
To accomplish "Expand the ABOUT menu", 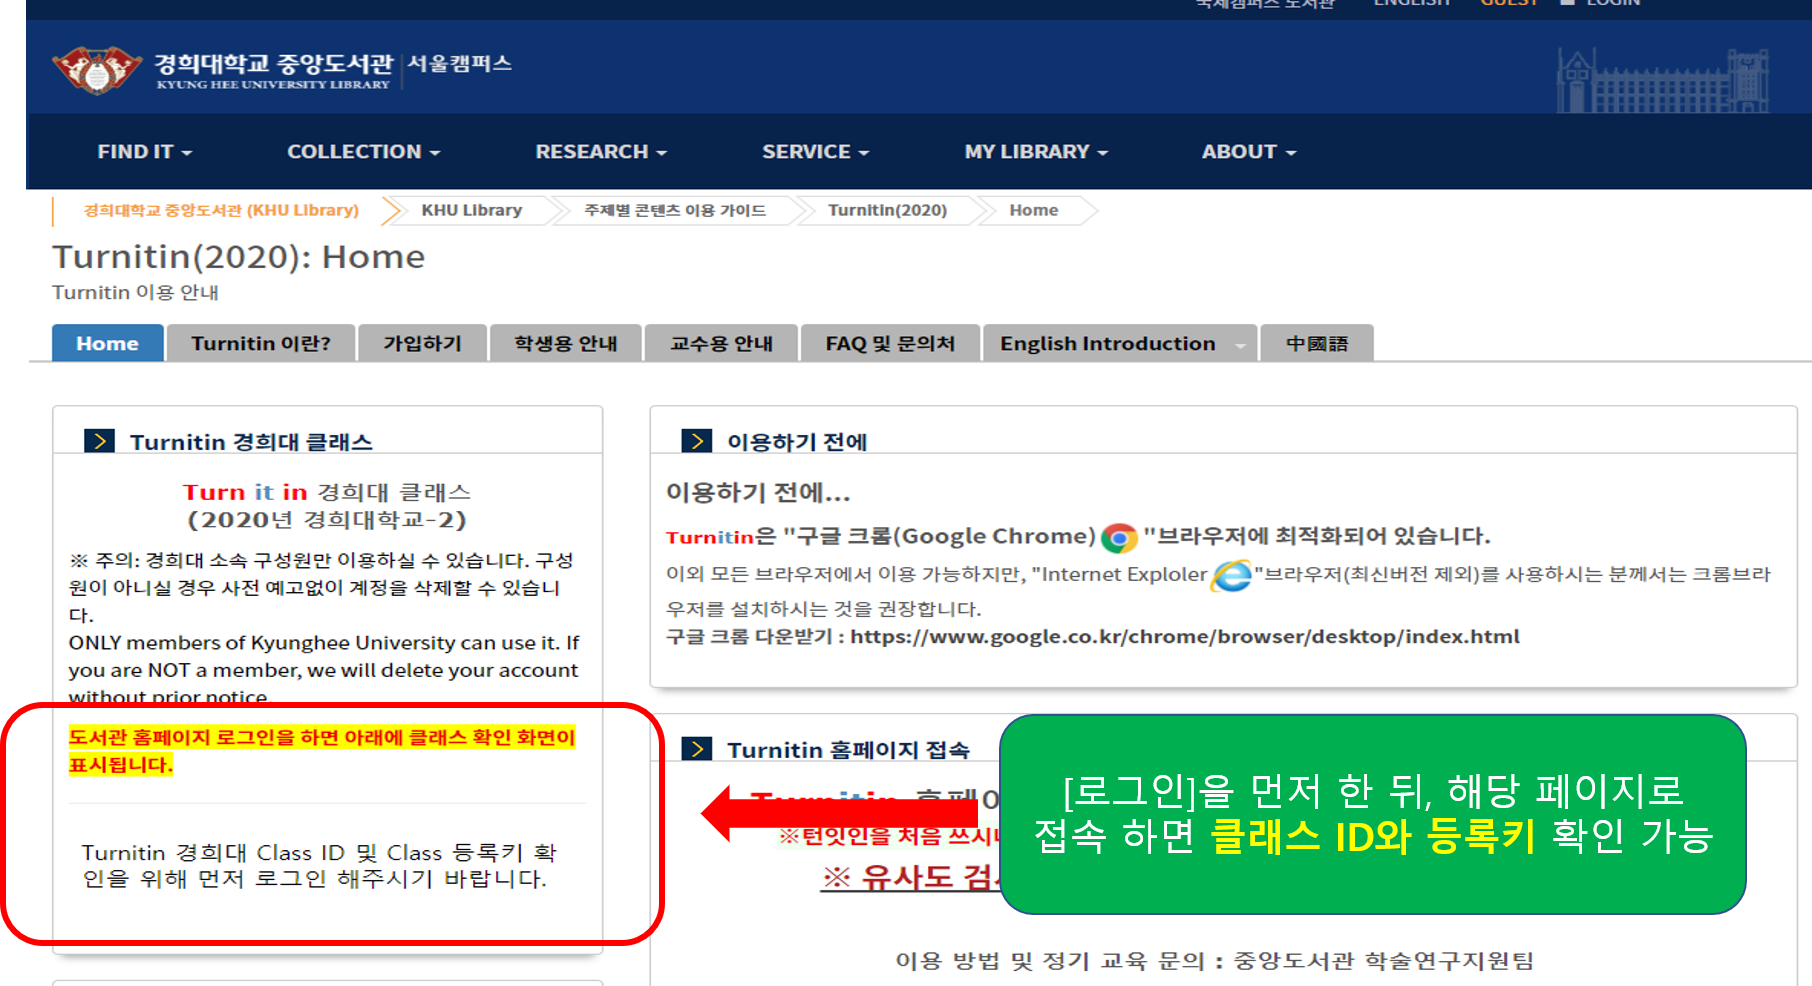I will pyautogui.click(x=1248, y=152).
